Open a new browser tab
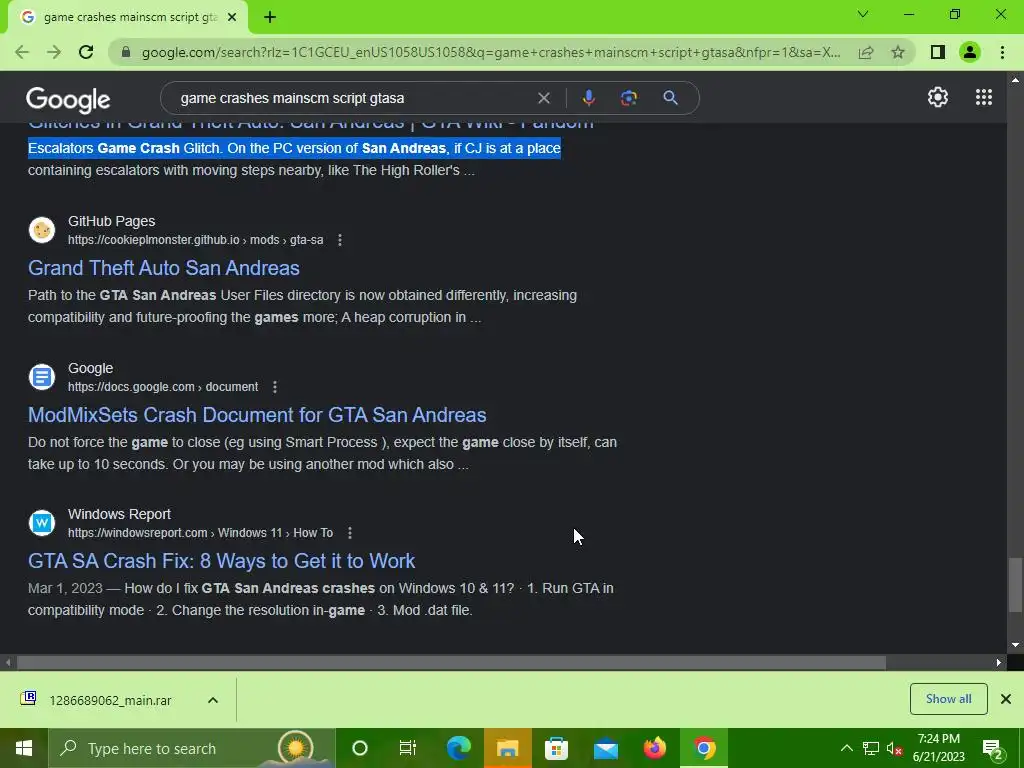The width and height of the screenshot is (1024, 768). pyautogui.click(x=270, y=18)
